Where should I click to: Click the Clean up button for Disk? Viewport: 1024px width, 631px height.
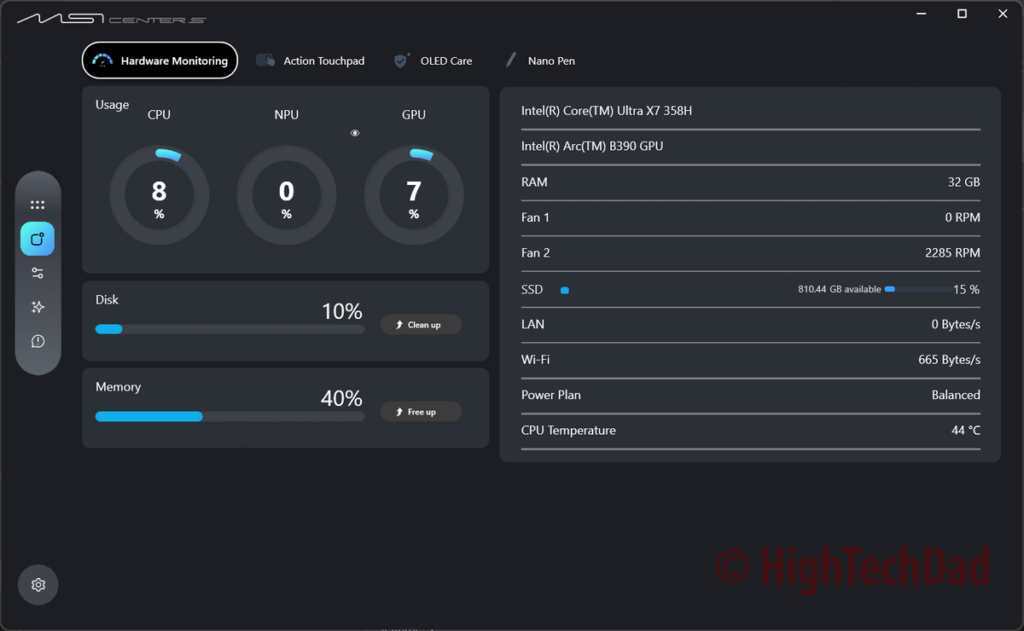point(421,324)
